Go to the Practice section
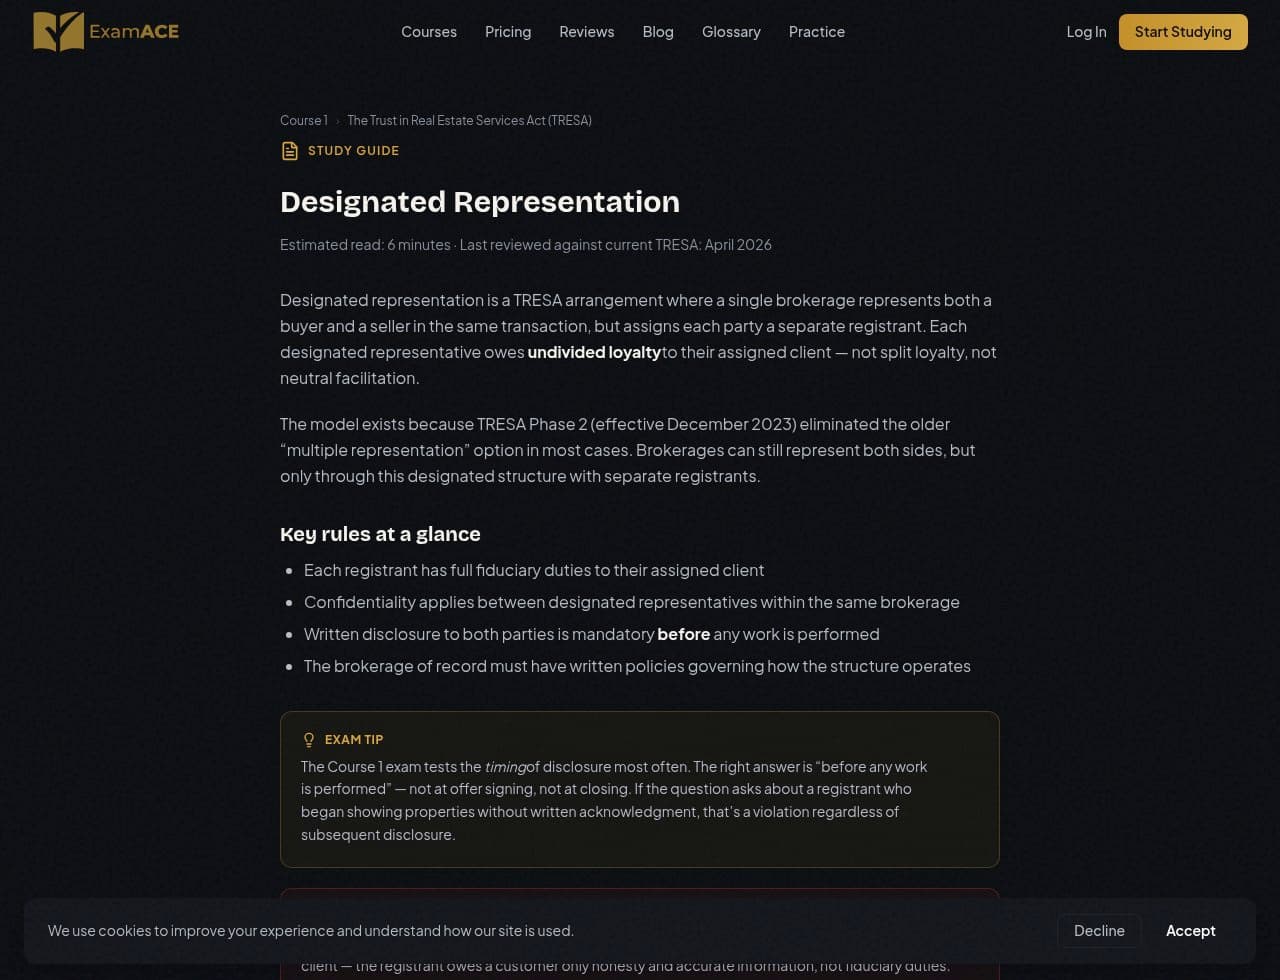The width and height of the screenshot is (1280, 980). (x=817, y=32)
